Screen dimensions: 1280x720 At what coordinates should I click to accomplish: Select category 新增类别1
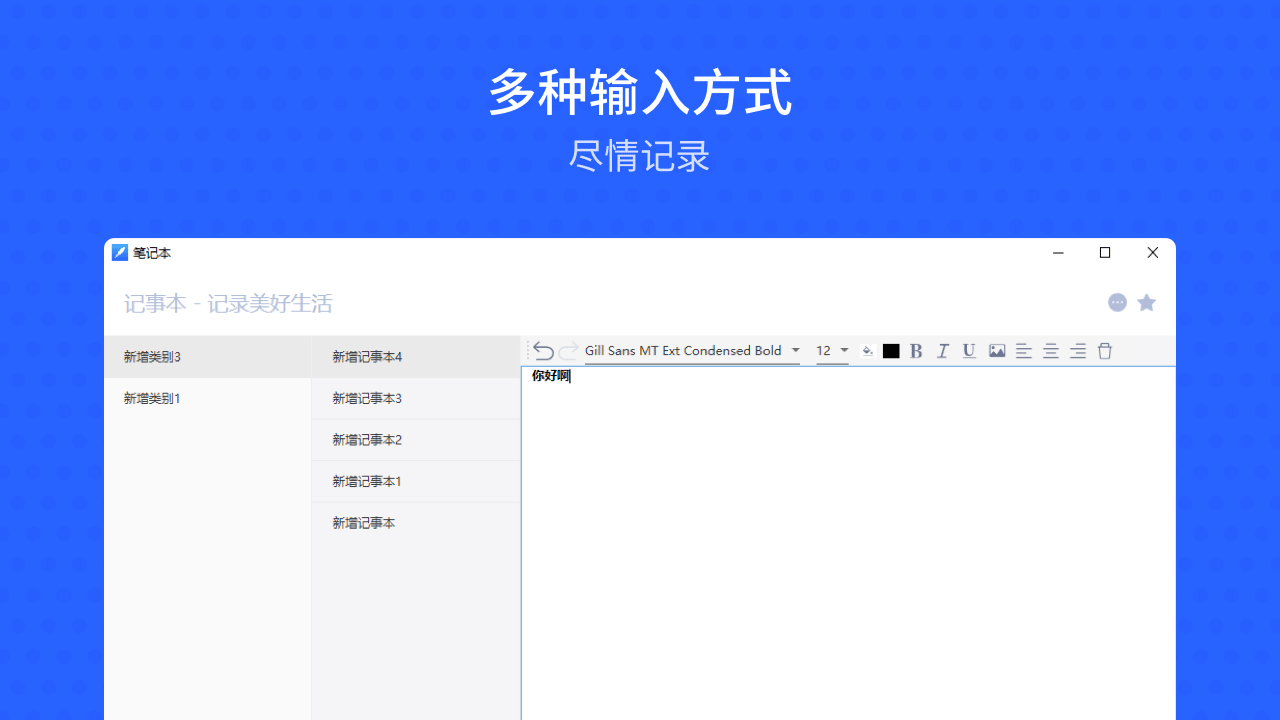pos(208,399)
